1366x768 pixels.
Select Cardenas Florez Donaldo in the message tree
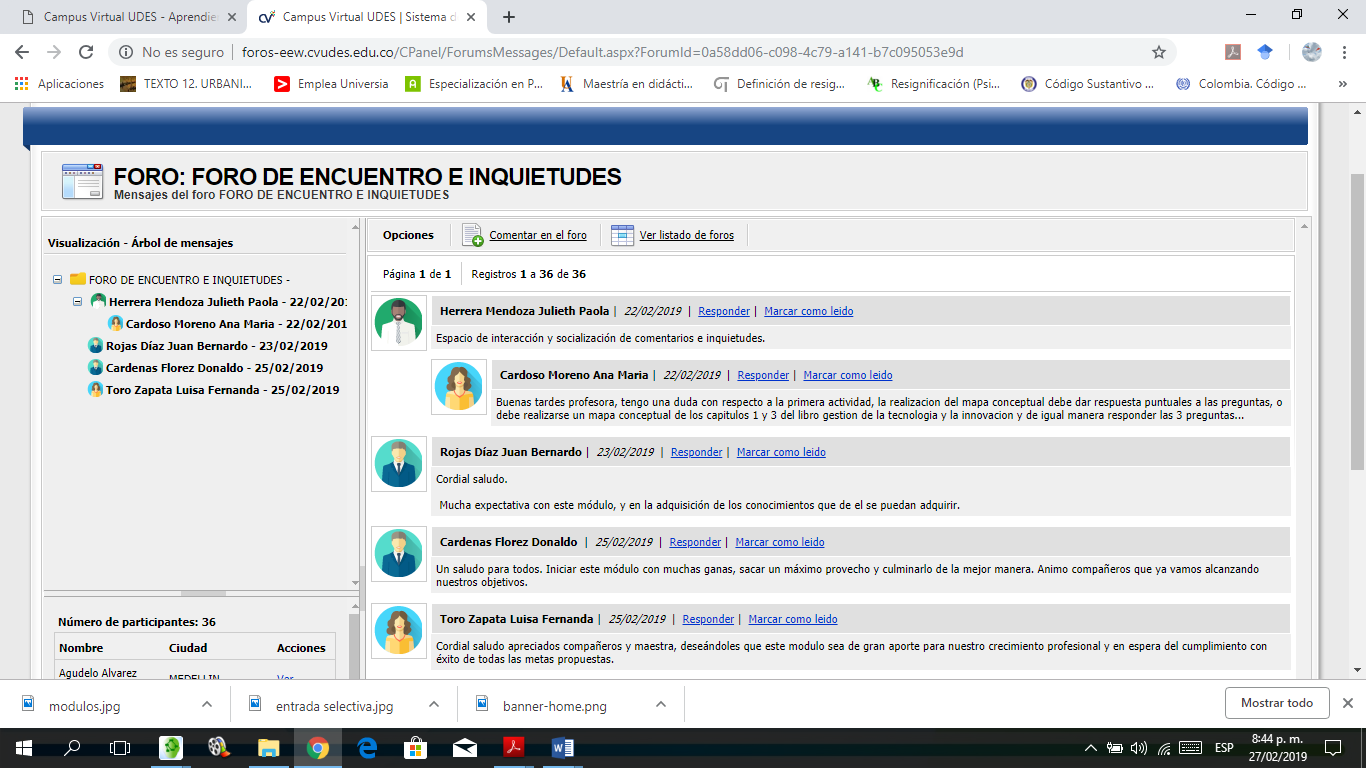point(174,368)
